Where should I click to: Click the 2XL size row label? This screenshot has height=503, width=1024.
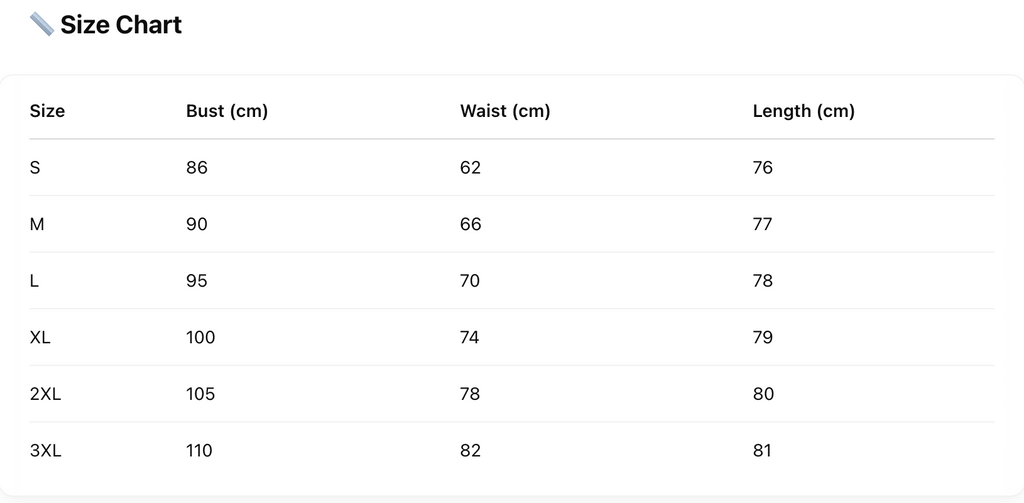45,394
